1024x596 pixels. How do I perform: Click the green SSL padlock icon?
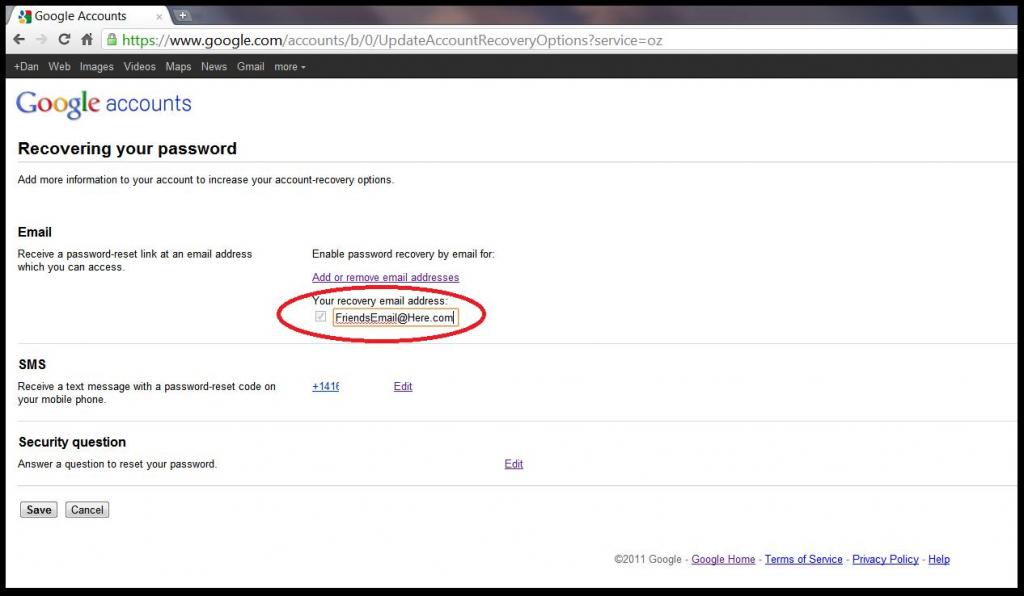pyautogui.click(x=112, y=39)
